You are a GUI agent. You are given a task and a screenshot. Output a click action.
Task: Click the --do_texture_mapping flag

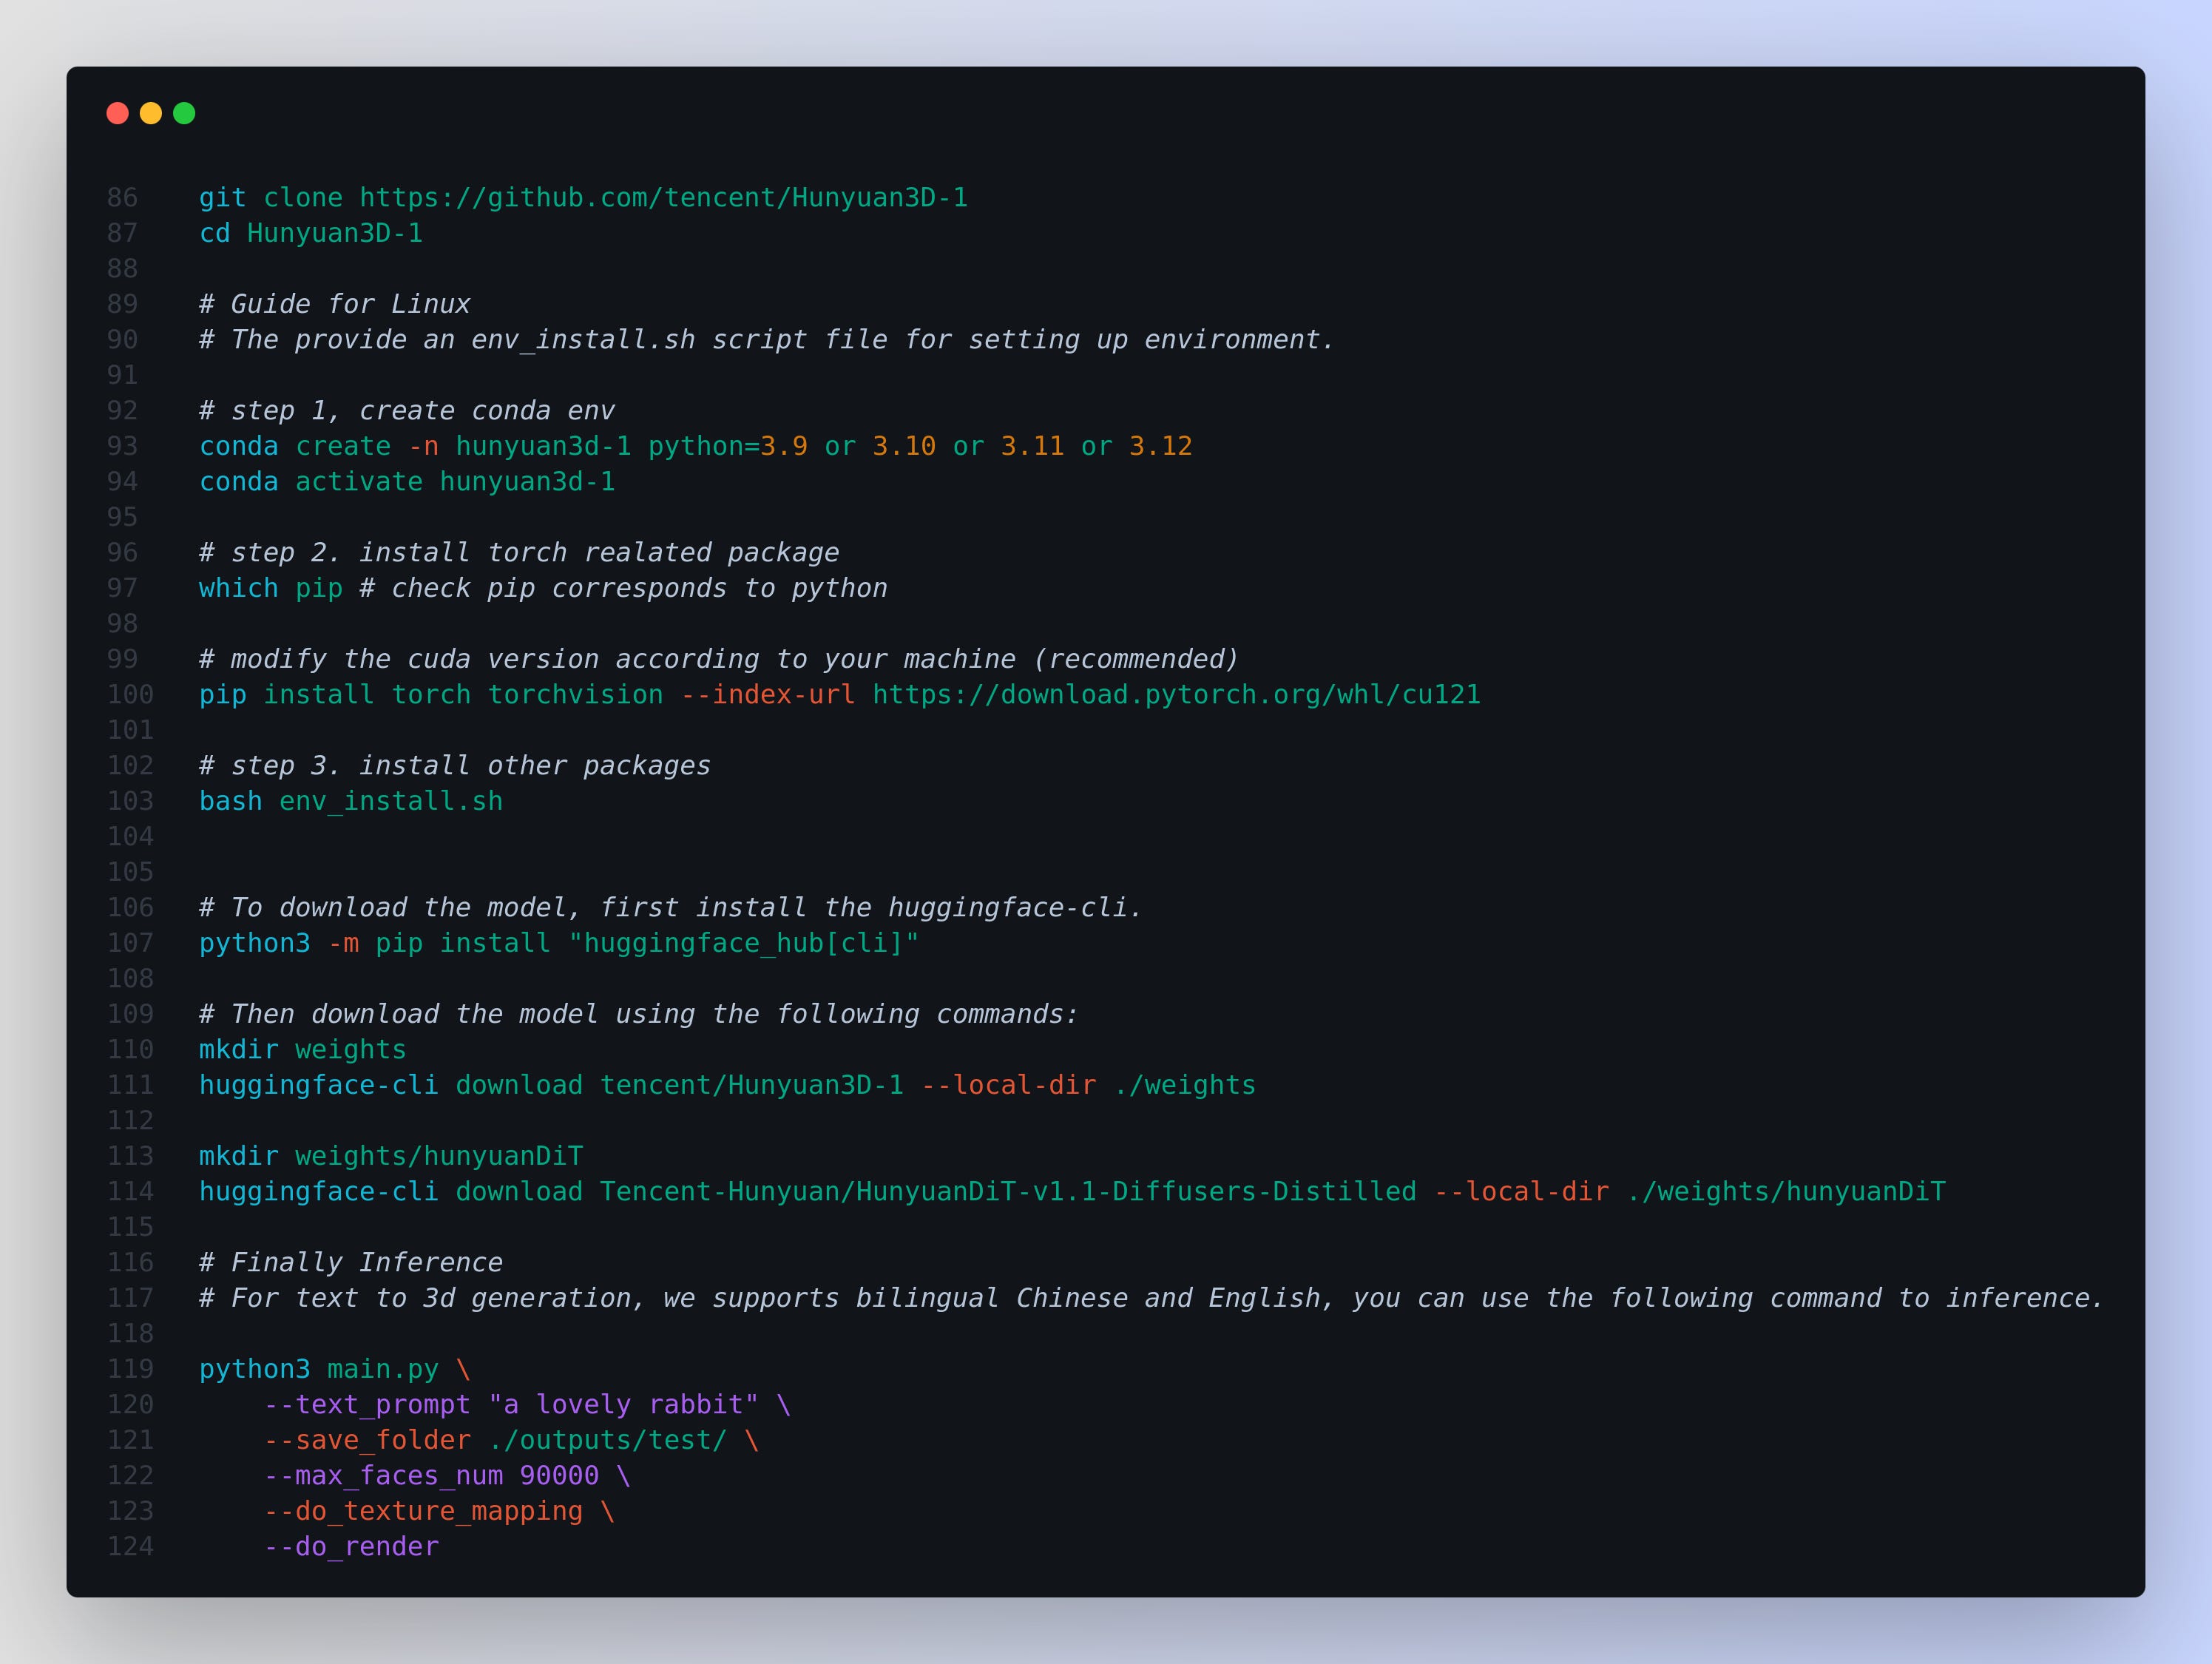click(x=422, y=1512)
